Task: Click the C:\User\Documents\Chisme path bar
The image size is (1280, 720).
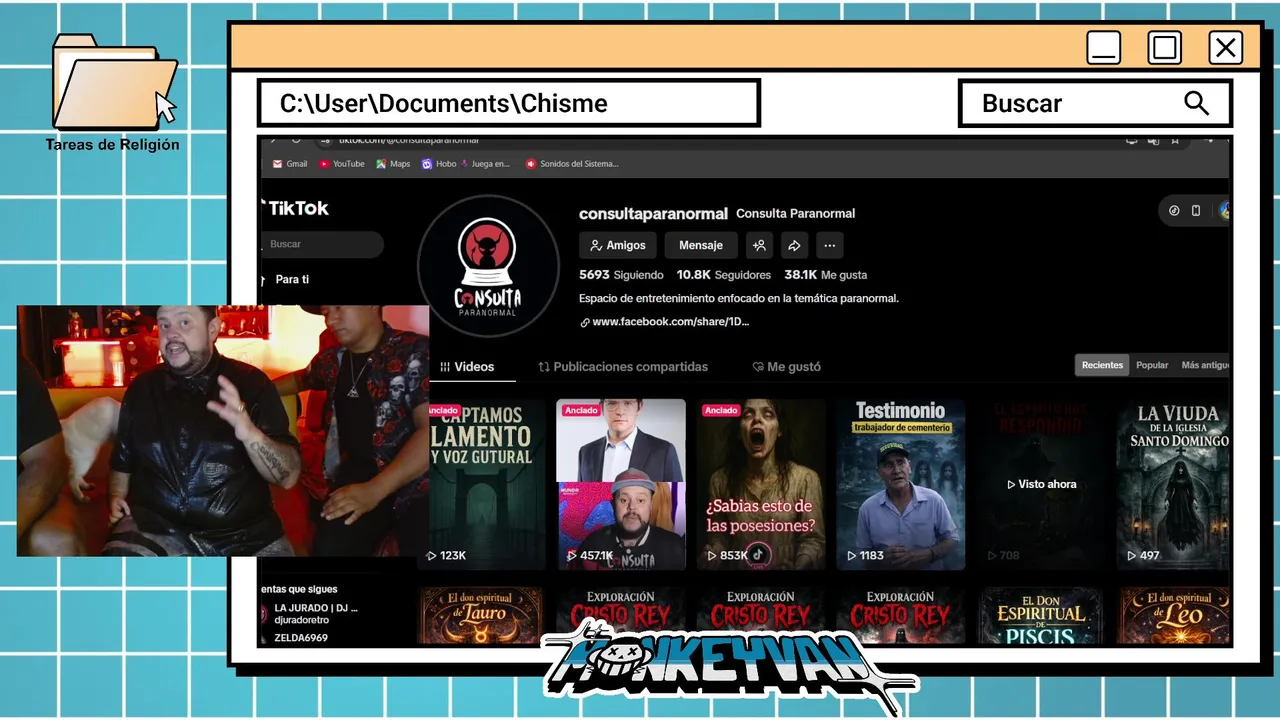Action: pyautogui.click(x=509, y=103)
